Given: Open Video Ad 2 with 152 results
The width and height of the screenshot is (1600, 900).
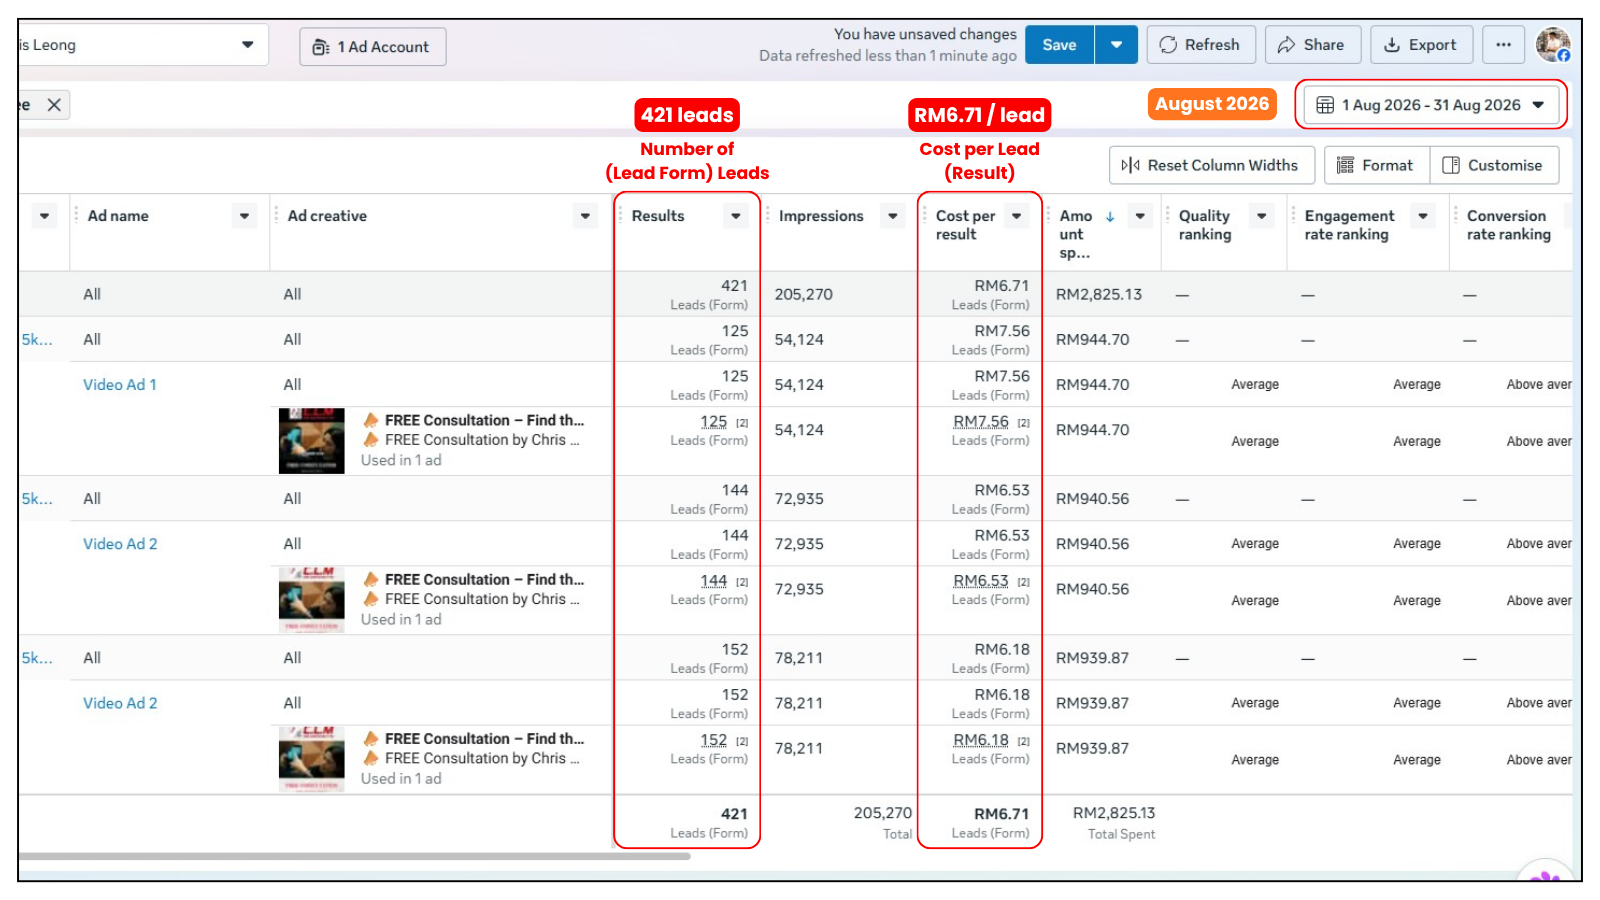Looking at the screenshot, I should tap(120, 703).
